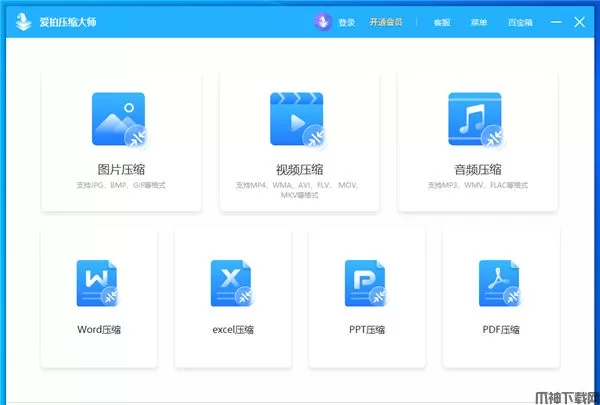Open the Excel compression icon
Screen dimensions: 600x405
(x=232, y=283)
